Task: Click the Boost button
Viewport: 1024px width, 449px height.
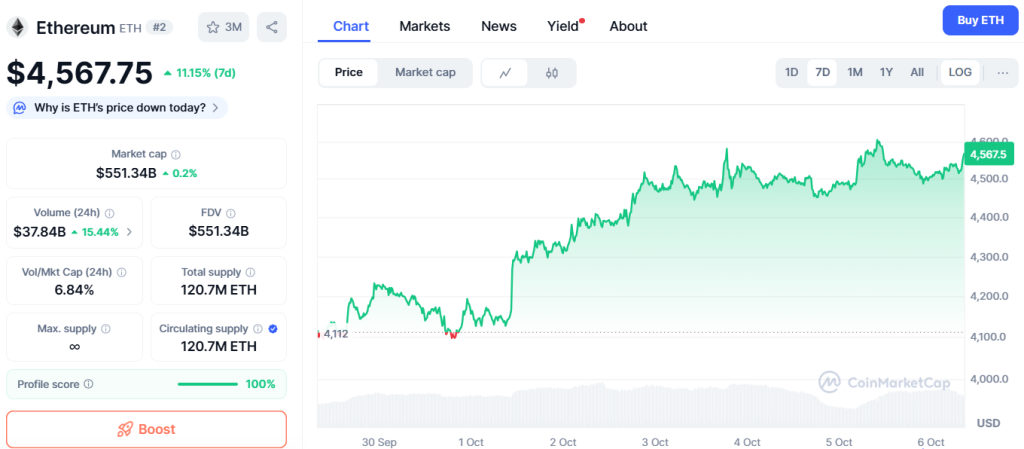Action: pyautogui.click(x=146, y=429)
